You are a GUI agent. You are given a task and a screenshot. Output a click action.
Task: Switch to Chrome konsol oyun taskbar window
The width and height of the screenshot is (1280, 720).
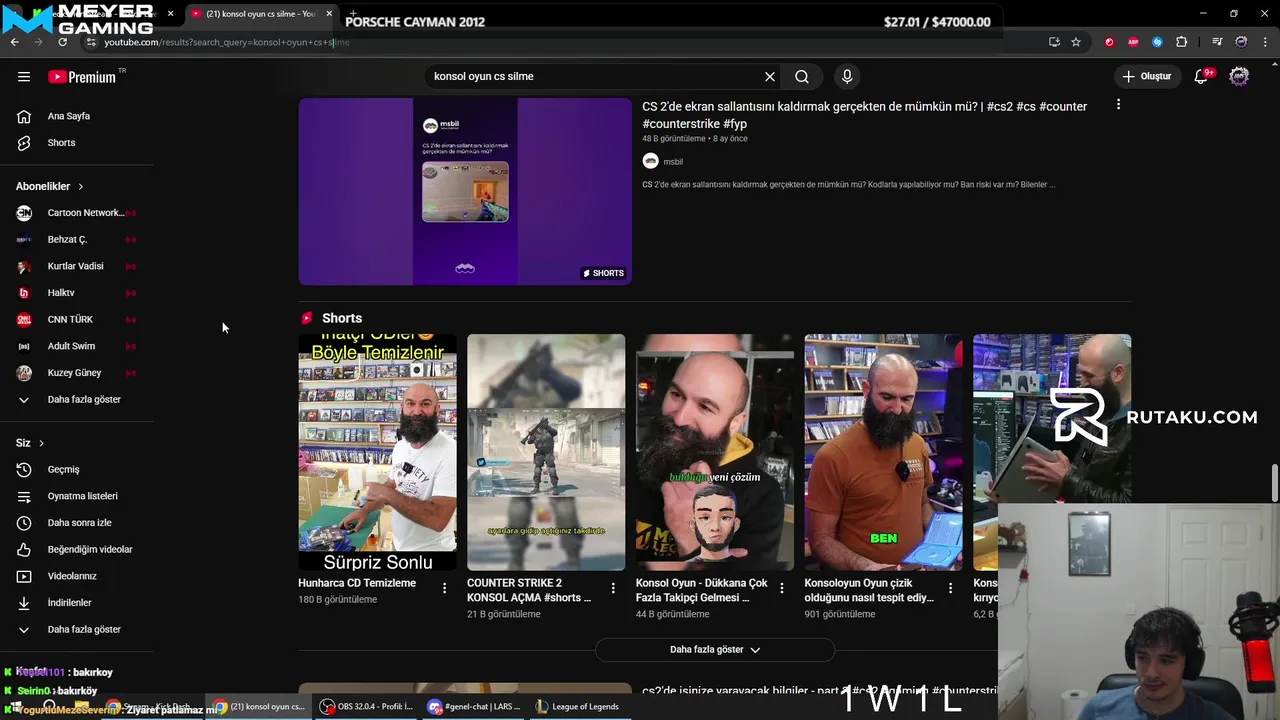(259, 706)
